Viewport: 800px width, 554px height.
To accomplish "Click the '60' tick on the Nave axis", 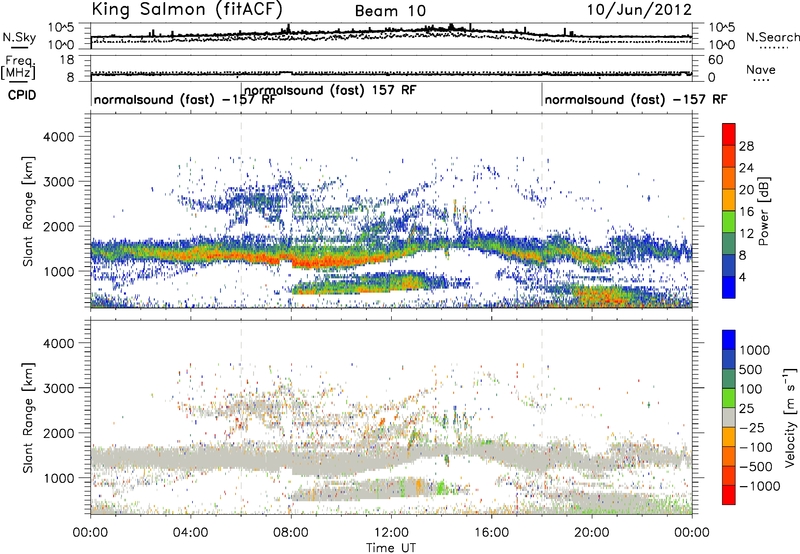I will 715,60.
